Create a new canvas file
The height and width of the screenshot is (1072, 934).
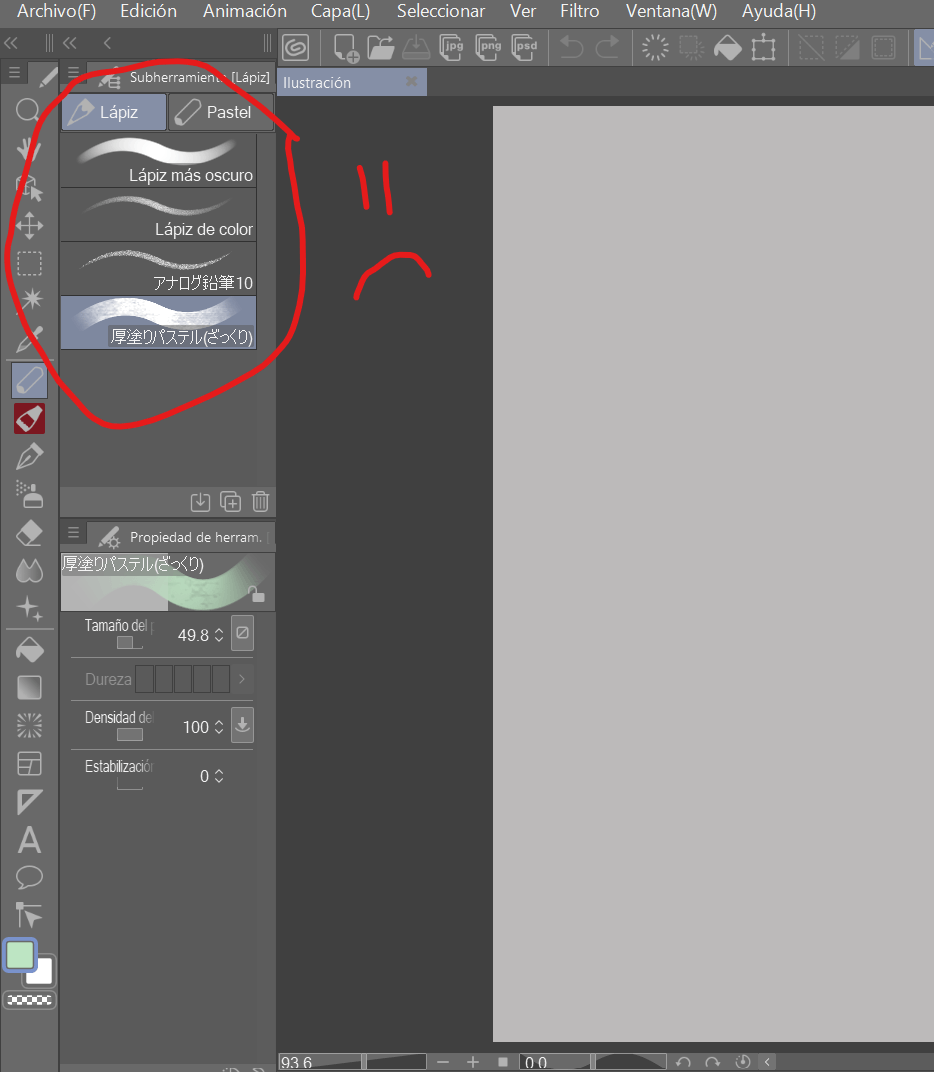pyautogui.click(x=346, y=48)
